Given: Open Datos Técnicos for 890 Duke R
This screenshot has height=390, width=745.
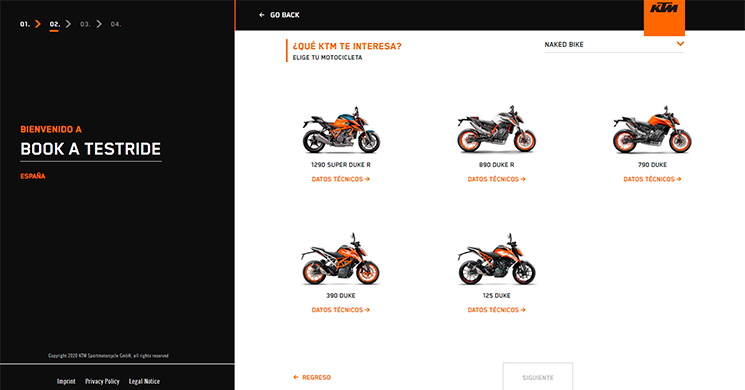Looking at the screenshot, I should pos(497,180).
